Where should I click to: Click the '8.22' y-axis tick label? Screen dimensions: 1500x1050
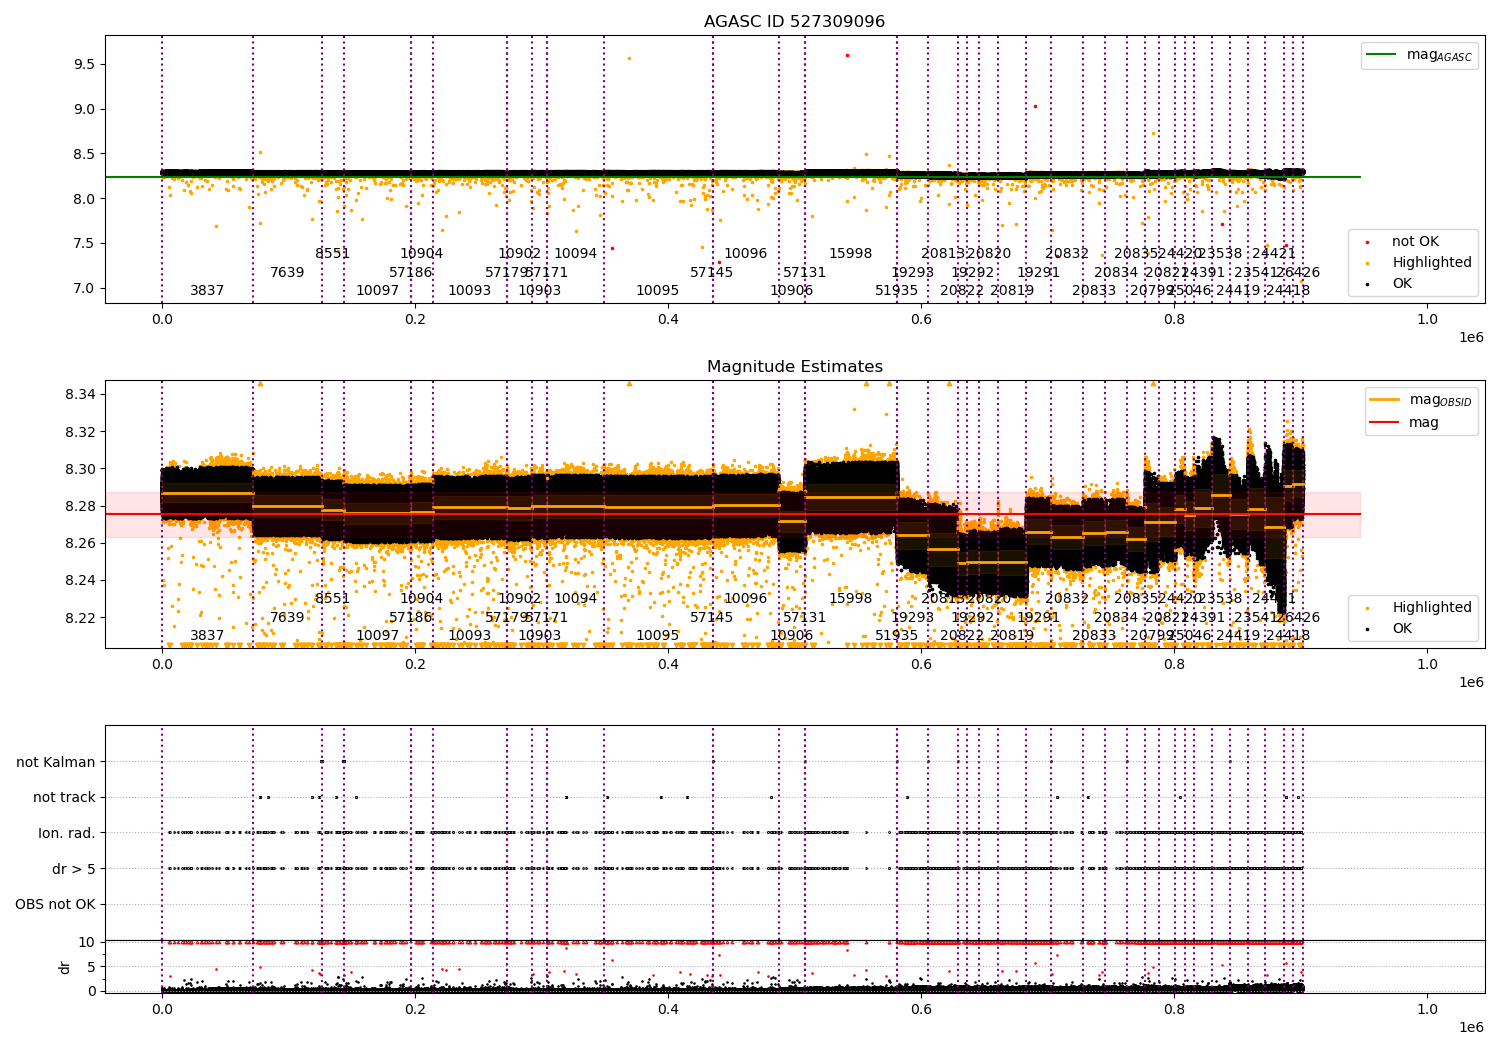click(x=80, y=618)
